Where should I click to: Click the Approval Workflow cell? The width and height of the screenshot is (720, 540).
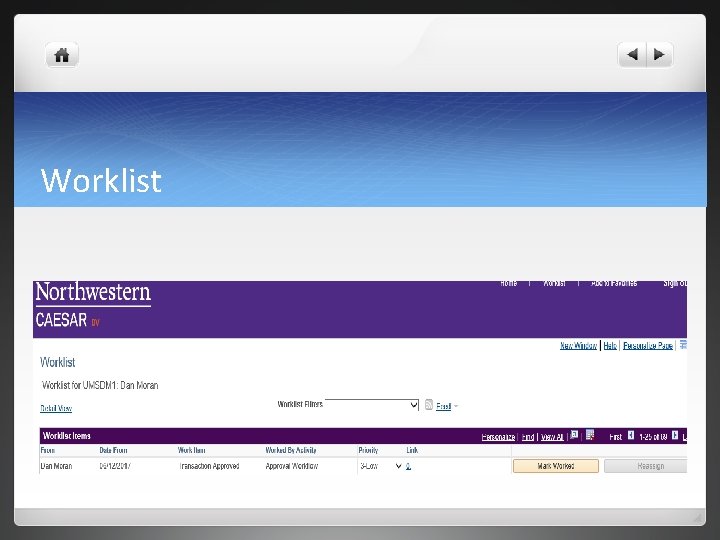(x=292, y=466)
